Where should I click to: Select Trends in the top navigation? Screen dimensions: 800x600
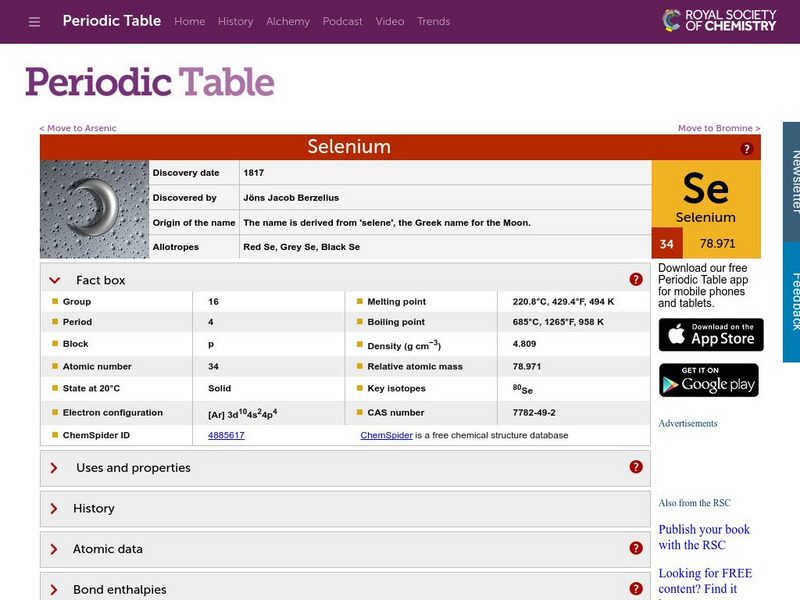tap(434, 21)
